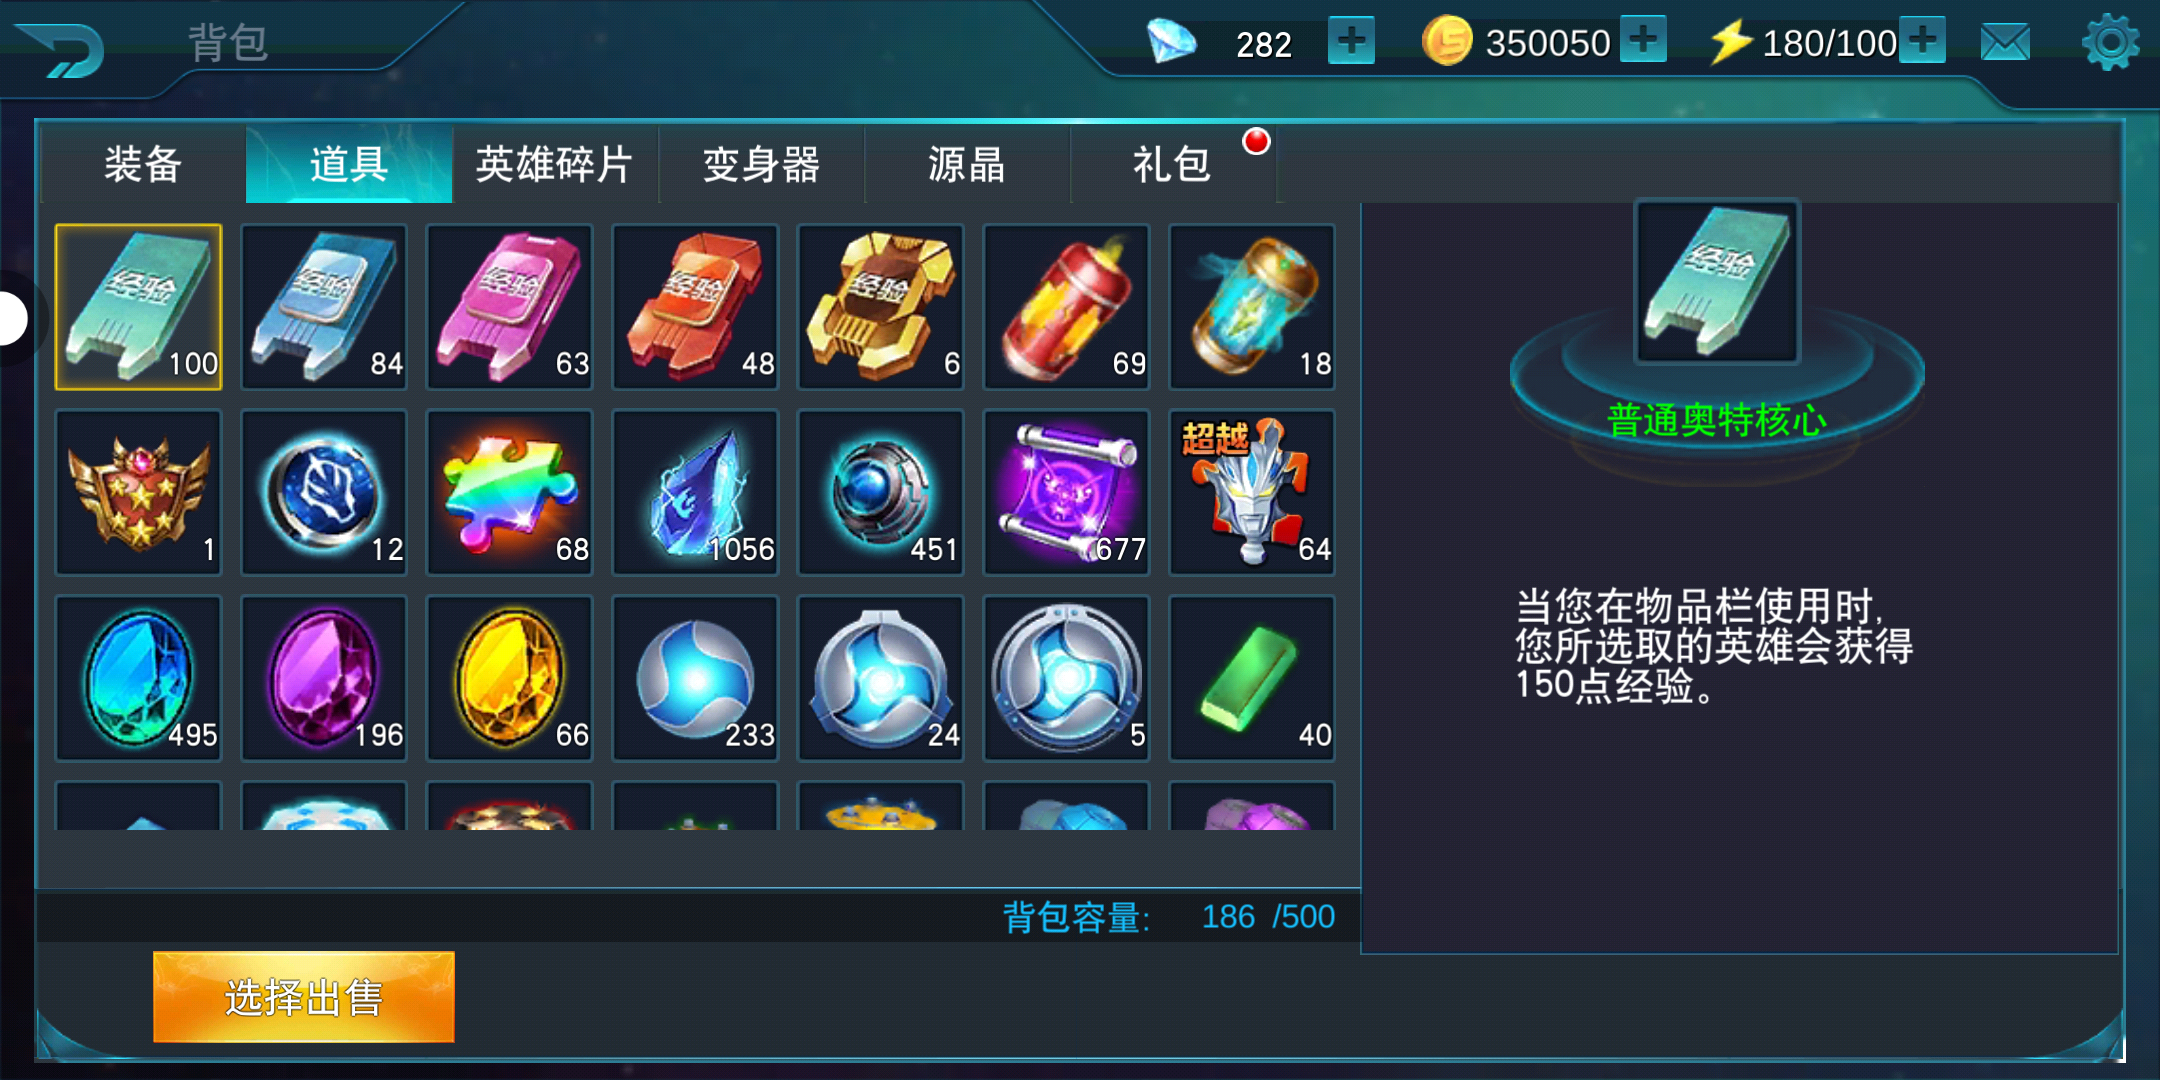Viewport: 2160px width, 1080px height.
Task: Click the selected item preview thumbnail
Action: pos(1716,282)
